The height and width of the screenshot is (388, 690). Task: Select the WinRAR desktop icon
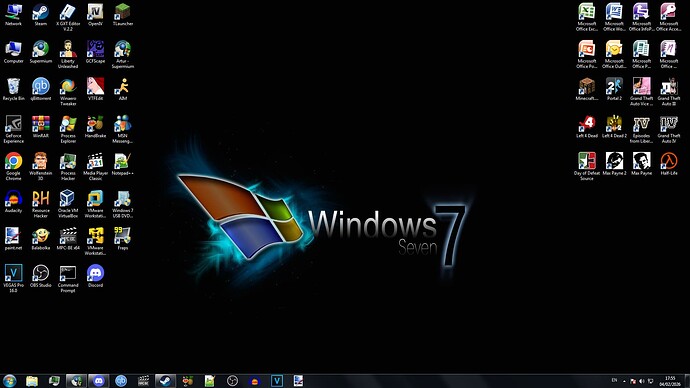[x=40, y=127]
